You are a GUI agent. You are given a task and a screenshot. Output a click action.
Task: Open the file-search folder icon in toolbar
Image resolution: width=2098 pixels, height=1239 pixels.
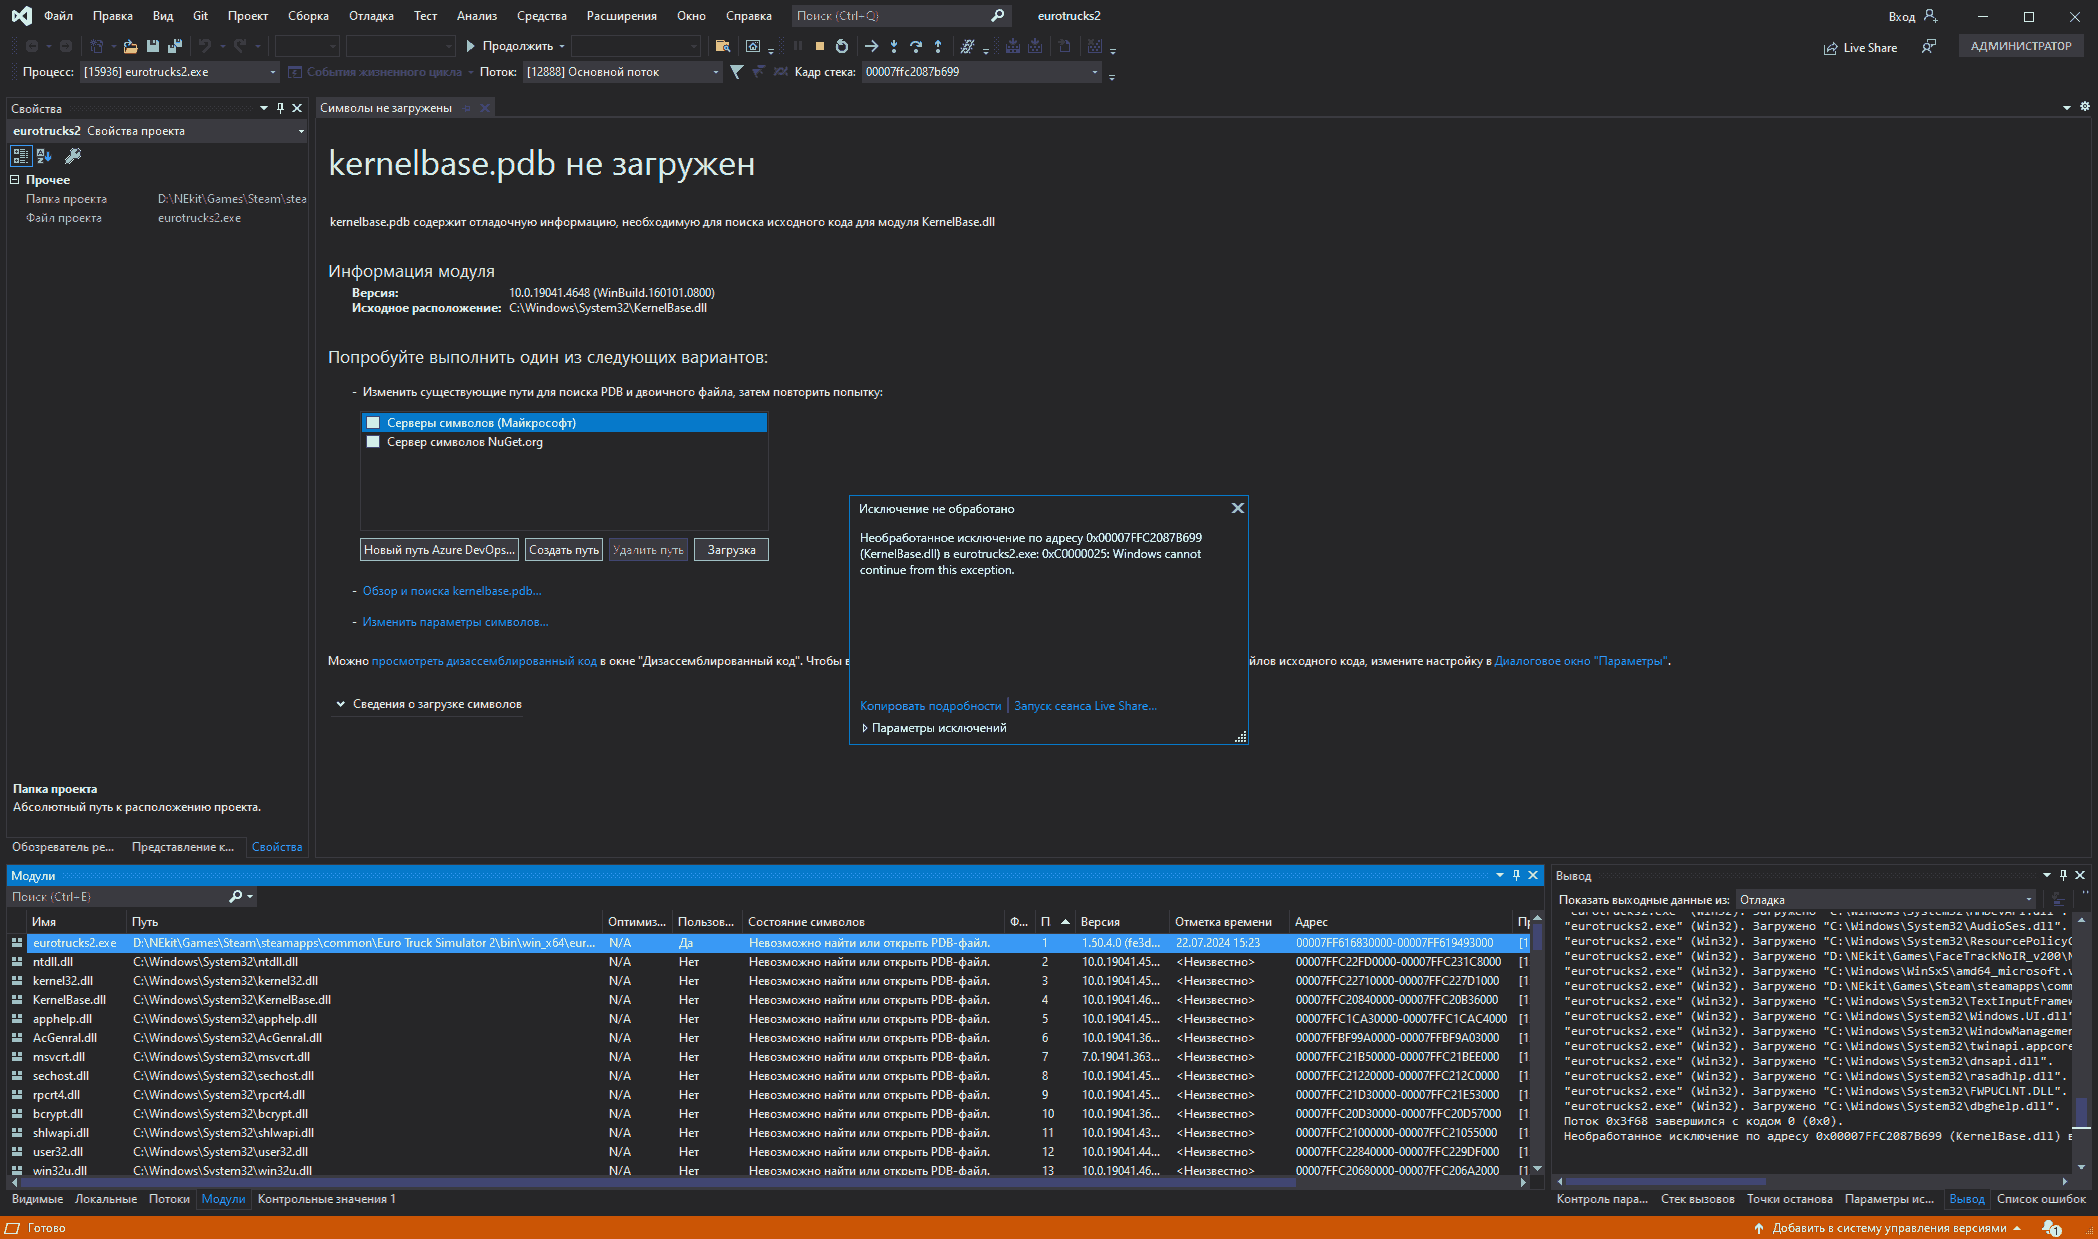[x=723, y=46]
